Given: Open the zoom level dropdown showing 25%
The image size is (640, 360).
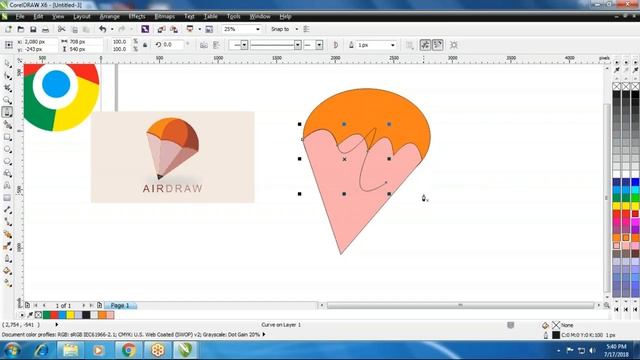Looking at the screenshot, I should (x=258, y=29).
